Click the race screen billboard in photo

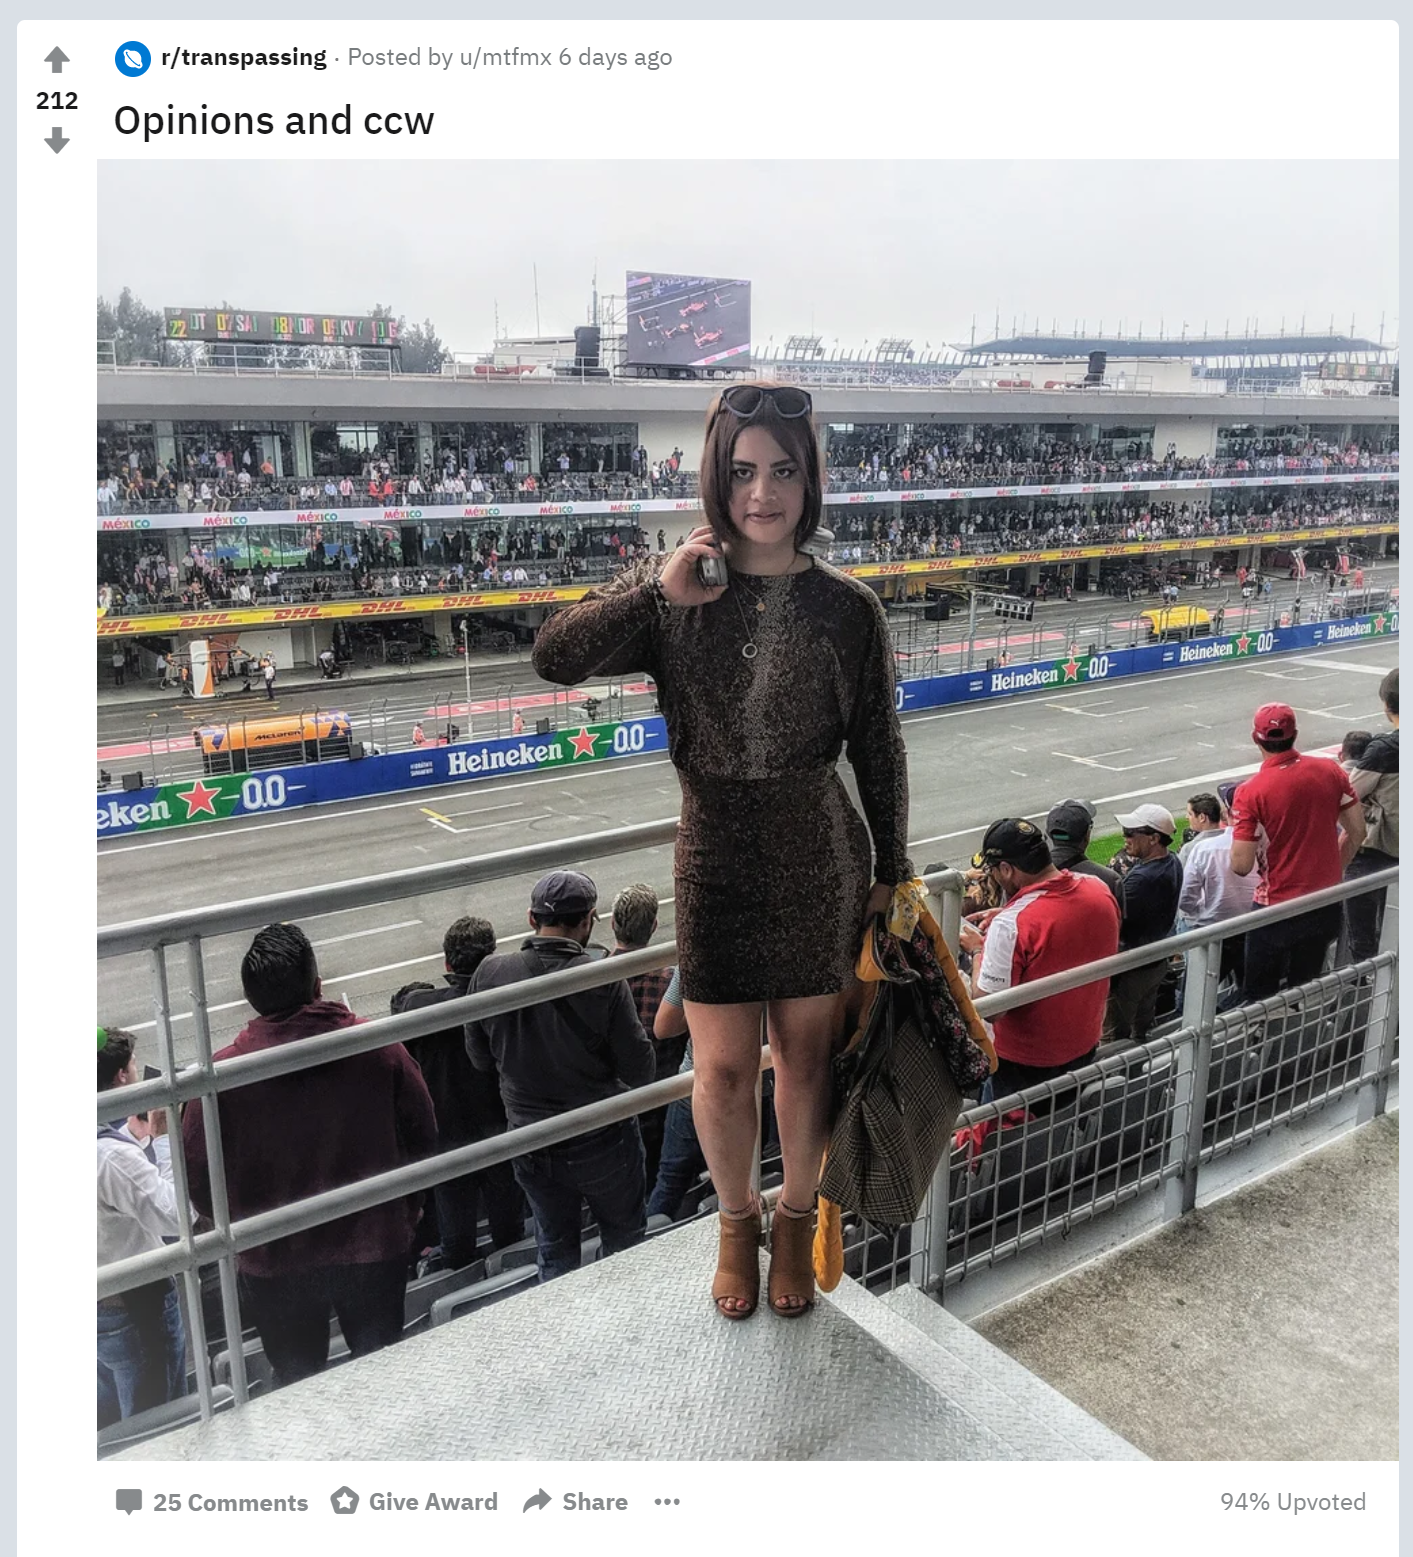coord(688,319)
